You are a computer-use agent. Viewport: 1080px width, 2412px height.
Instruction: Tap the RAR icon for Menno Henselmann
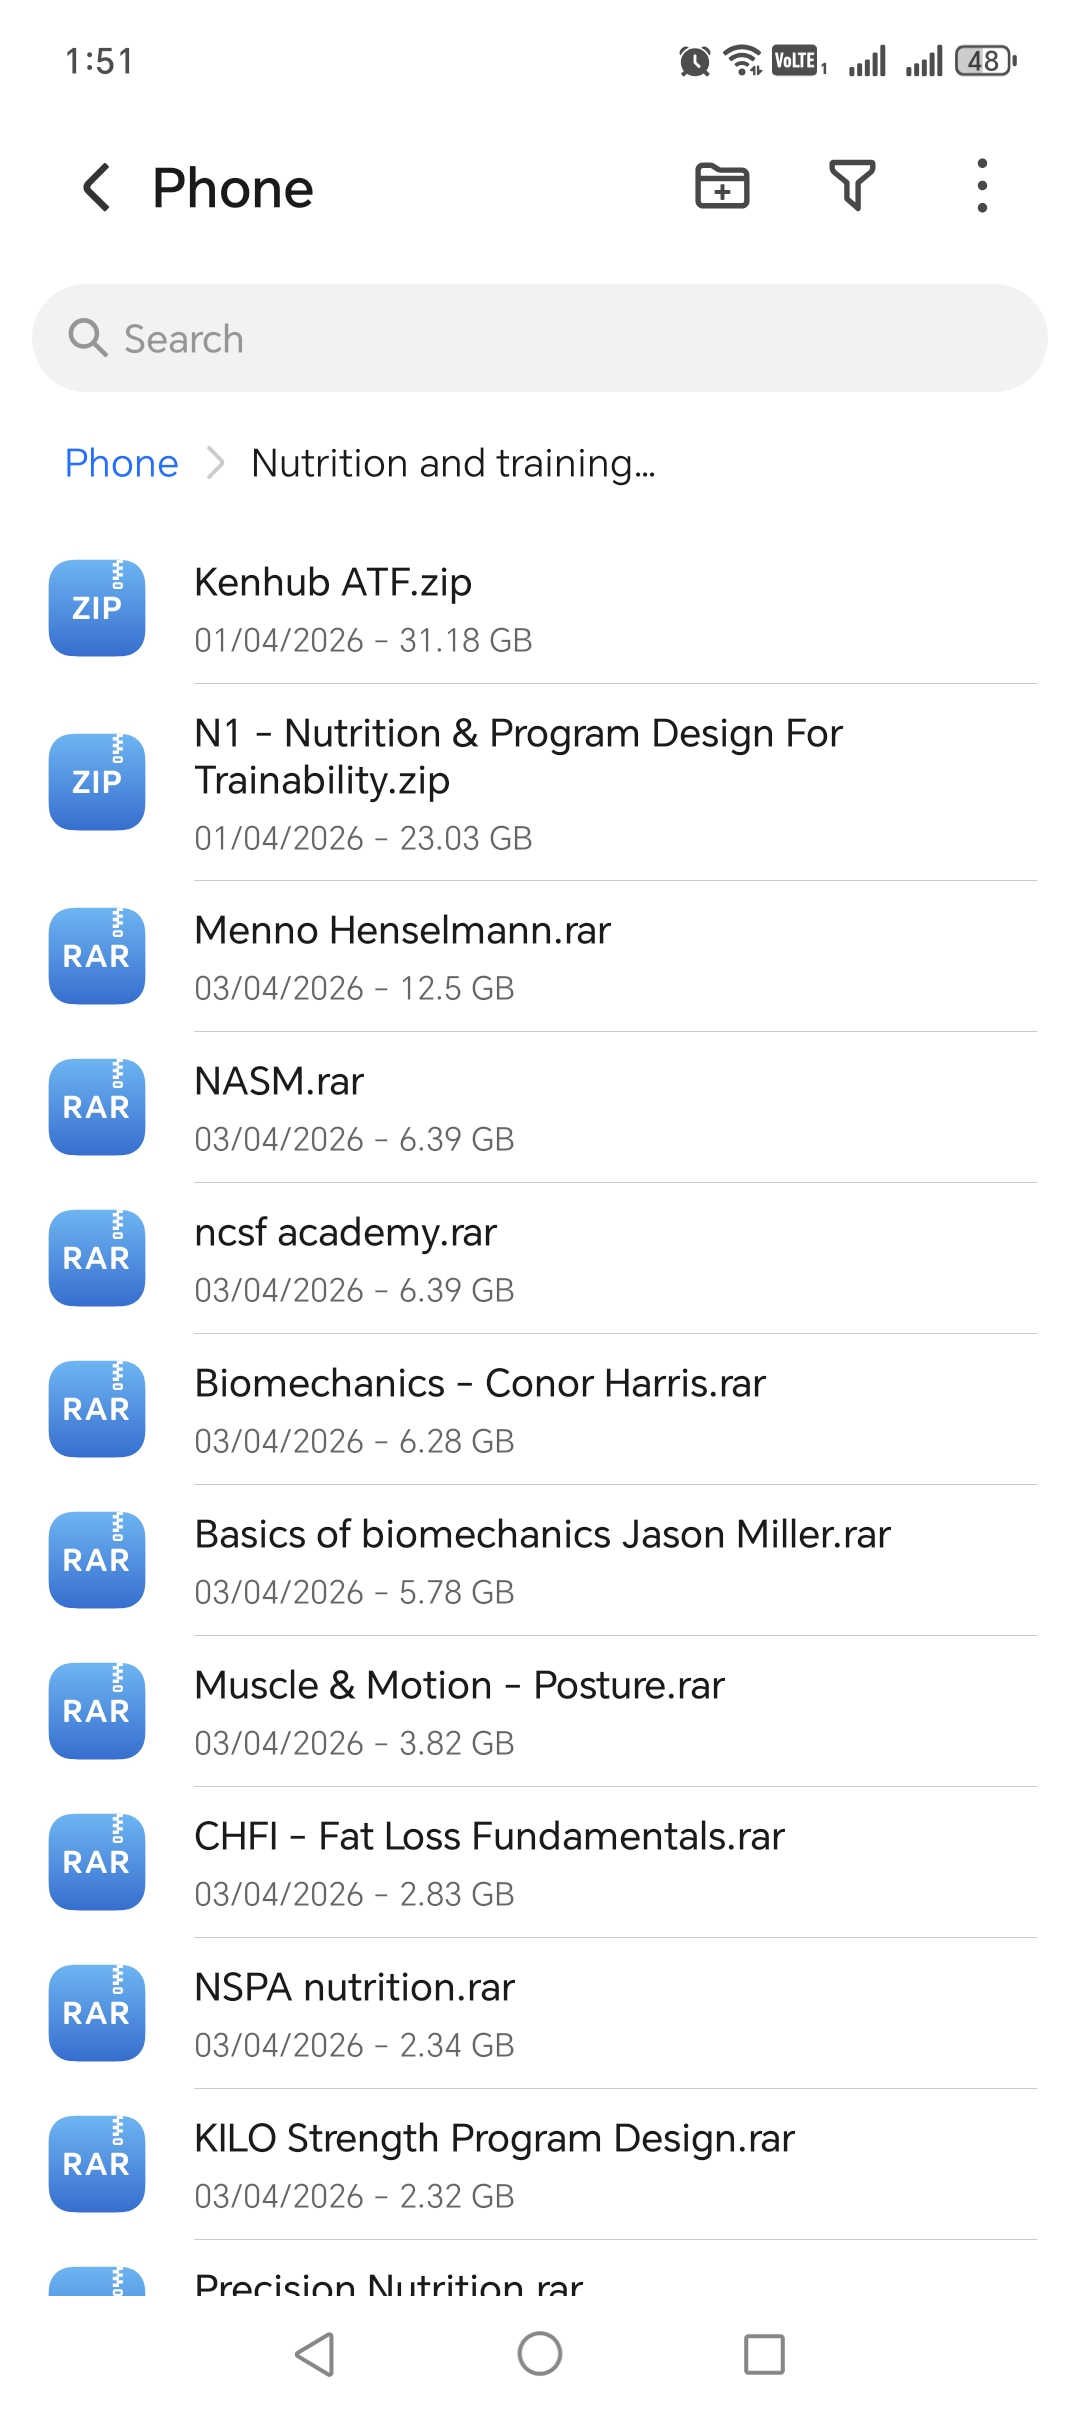click(97, 956)
